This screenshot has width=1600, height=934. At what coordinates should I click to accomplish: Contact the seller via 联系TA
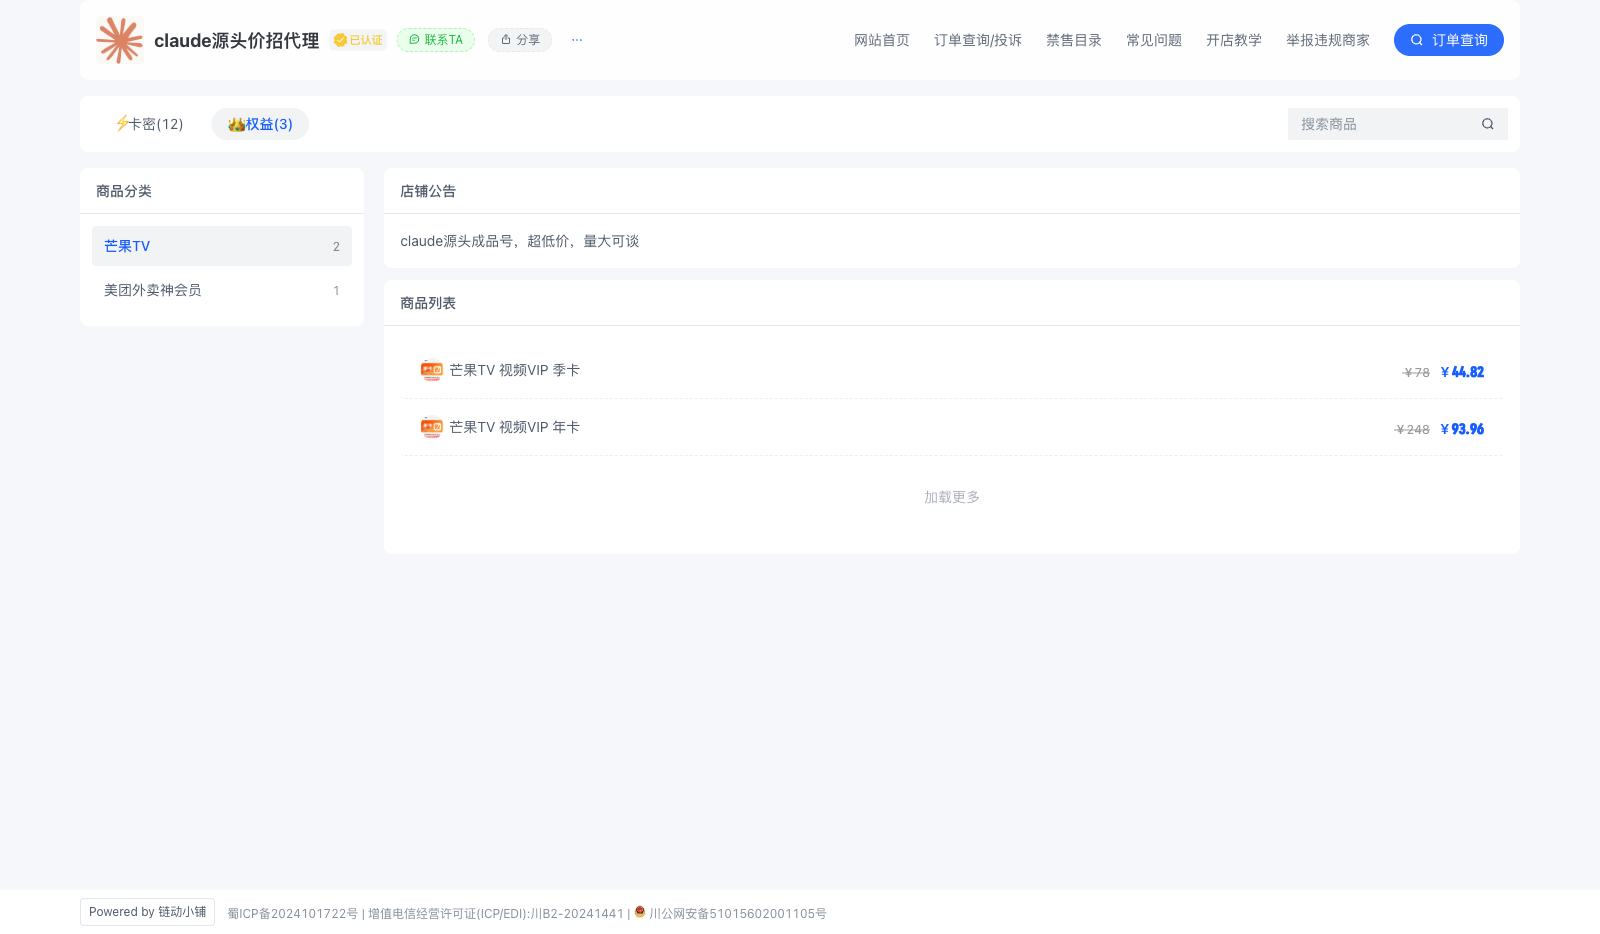coord(436,40)
